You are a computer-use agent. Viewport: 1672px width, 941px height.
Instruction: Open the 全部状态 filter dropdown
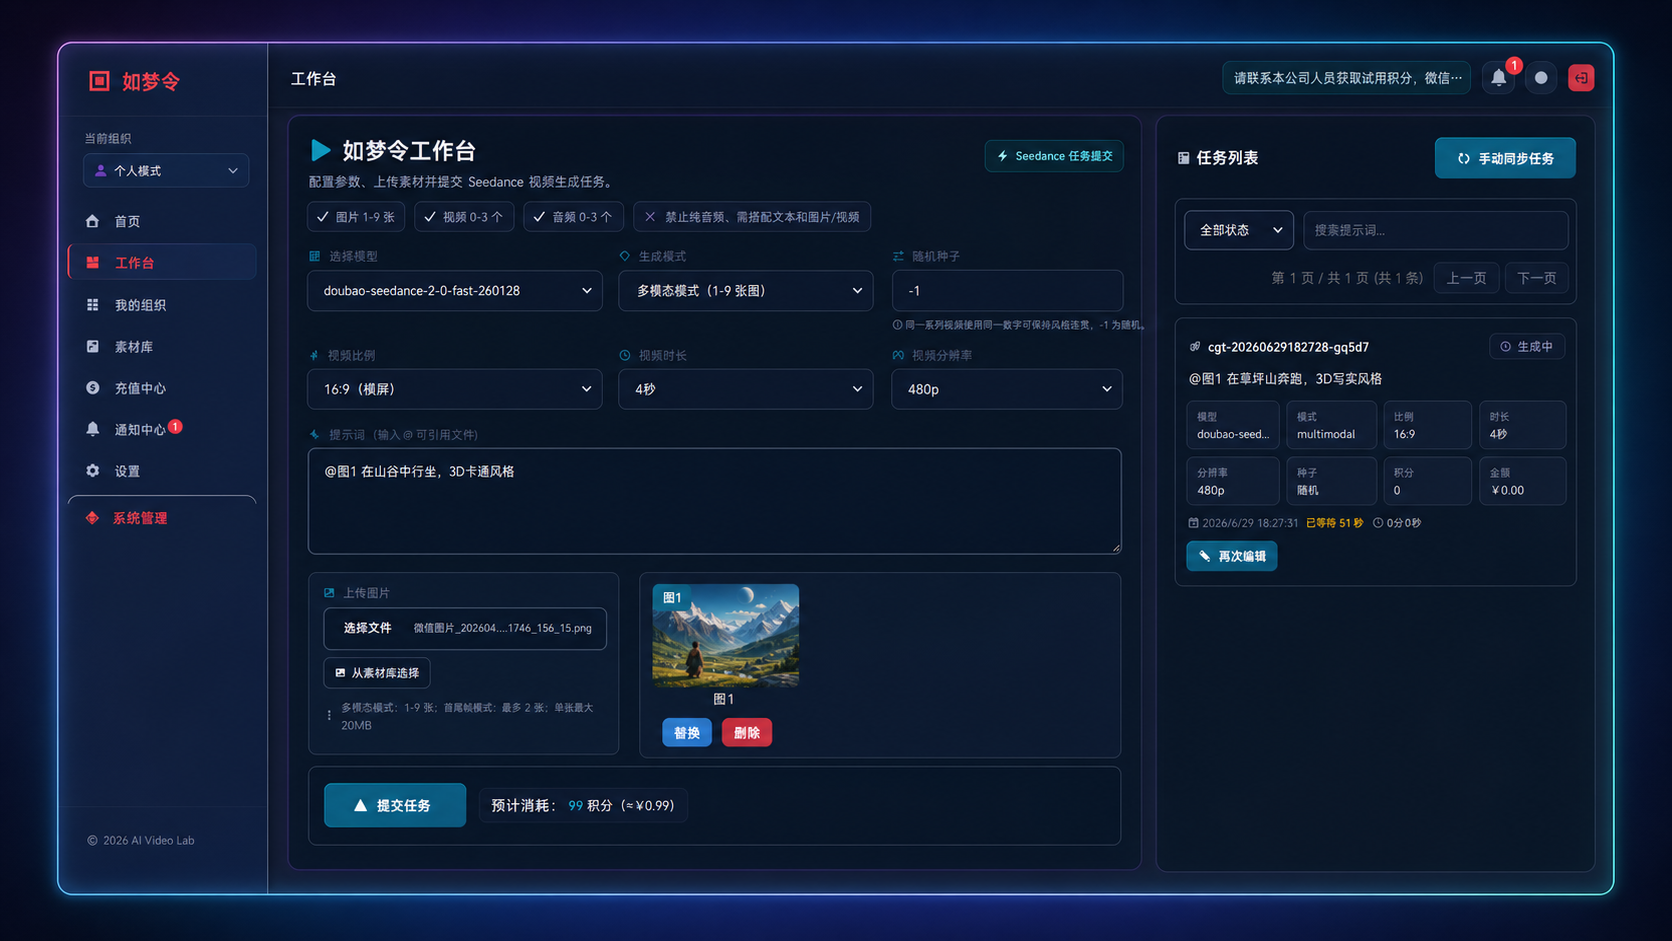coord(1239,230)
